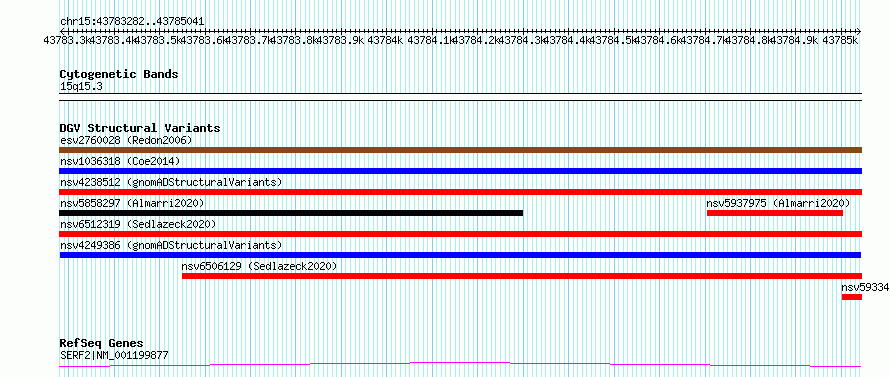Screen dimensions: 890x377
Task: Click the red nsv5937975 variant bar
Action: pyautogui.click(x=775, y=213)
